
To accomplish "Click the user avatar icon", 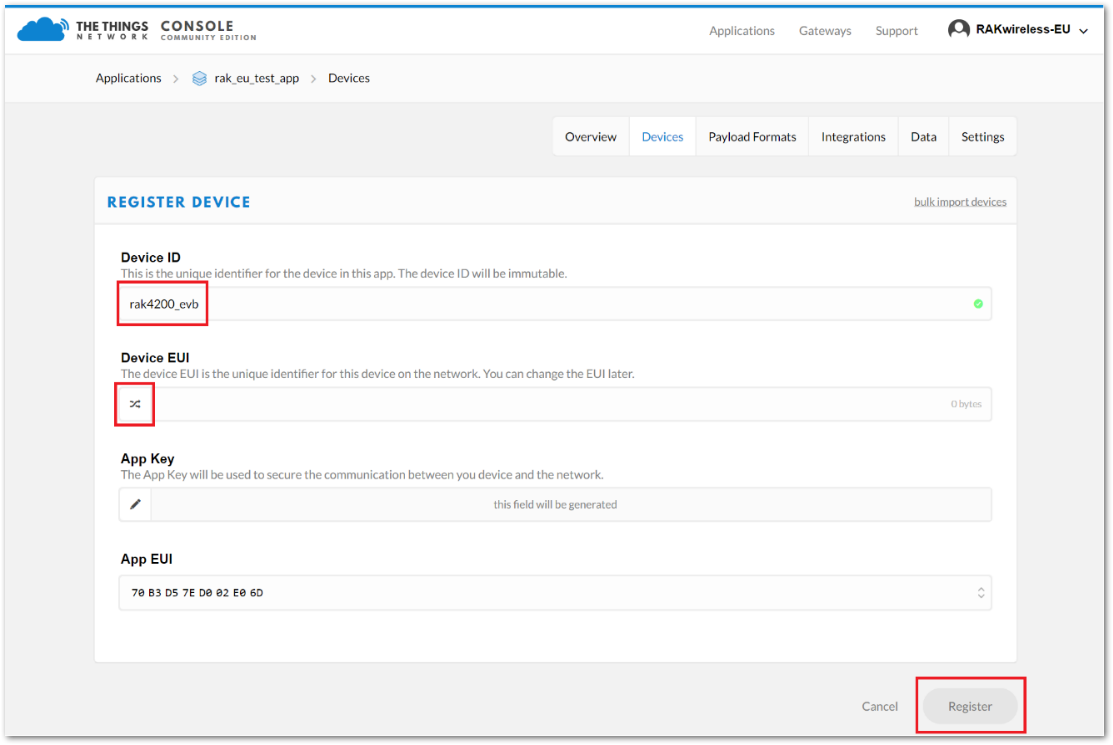I will tap(958, 29).
